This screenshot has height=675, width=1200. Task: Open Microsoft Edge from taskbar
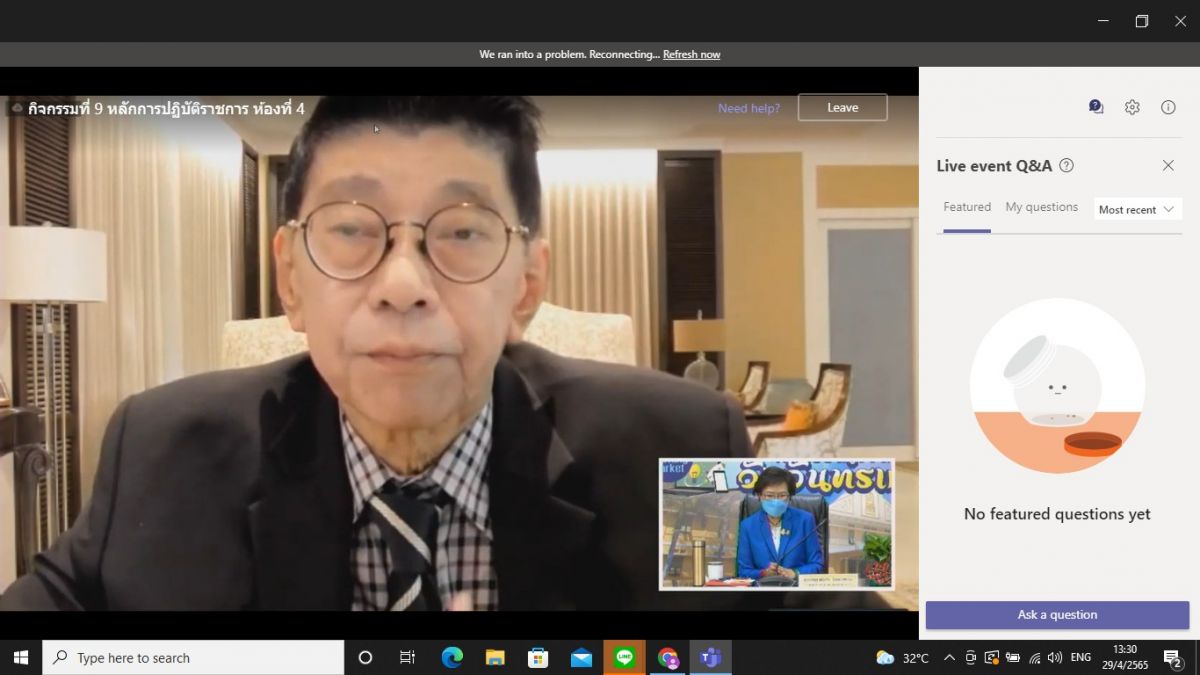452,658
